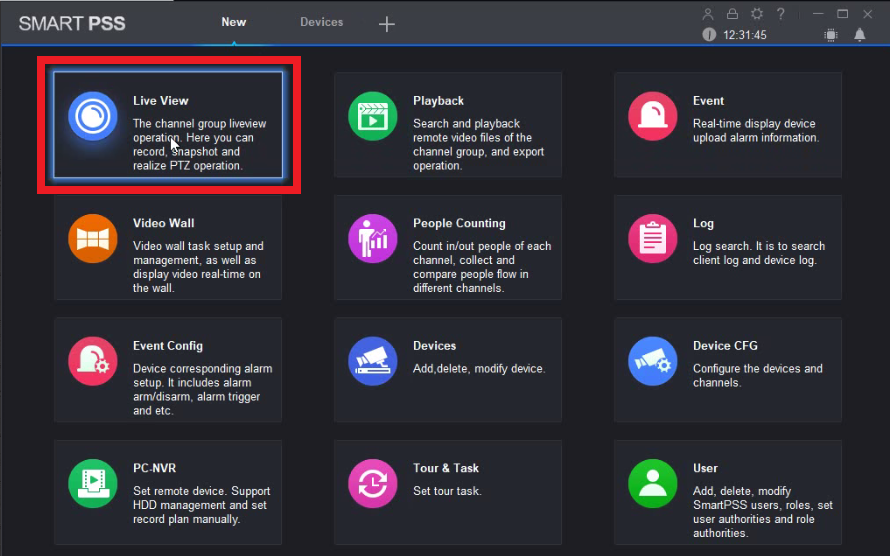Click the Playback title text
Image resolution: width=890 pixels, height=556 pixels.
438,101
